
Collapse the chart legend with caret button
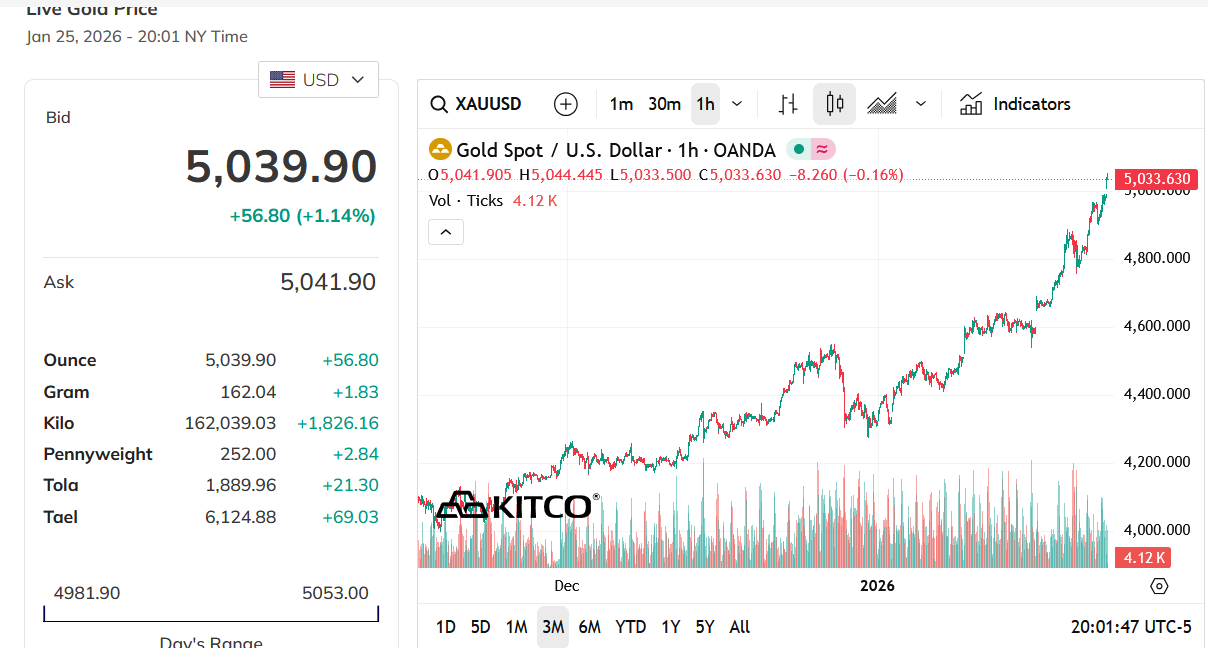(446, 232)
